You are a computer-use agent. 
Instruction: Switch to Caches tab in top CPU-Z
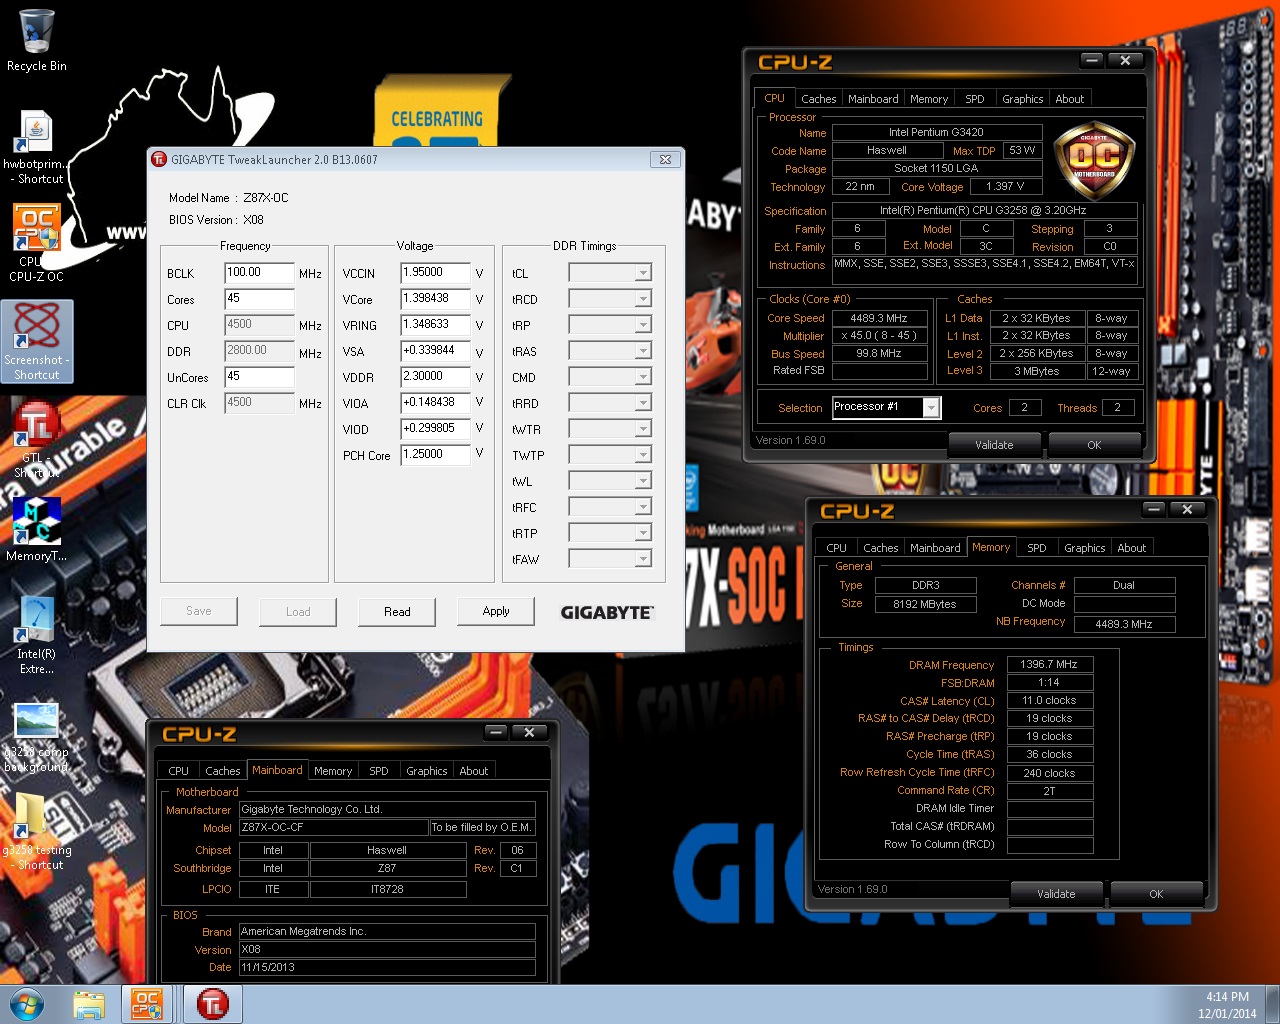tap(818, 99)
